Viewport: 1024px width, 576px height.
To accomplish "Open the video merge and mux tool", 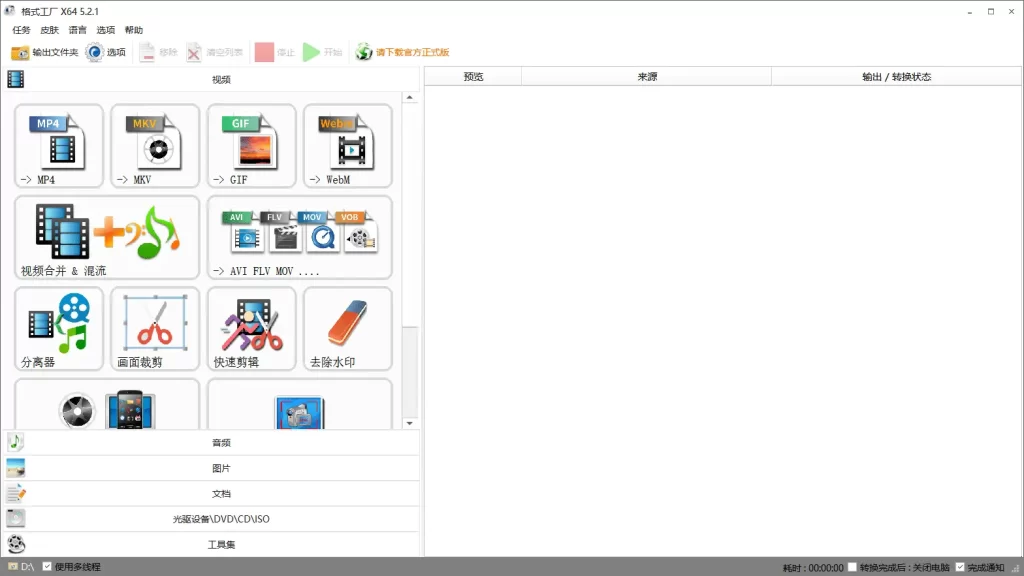I will click(x=106, y=237).
